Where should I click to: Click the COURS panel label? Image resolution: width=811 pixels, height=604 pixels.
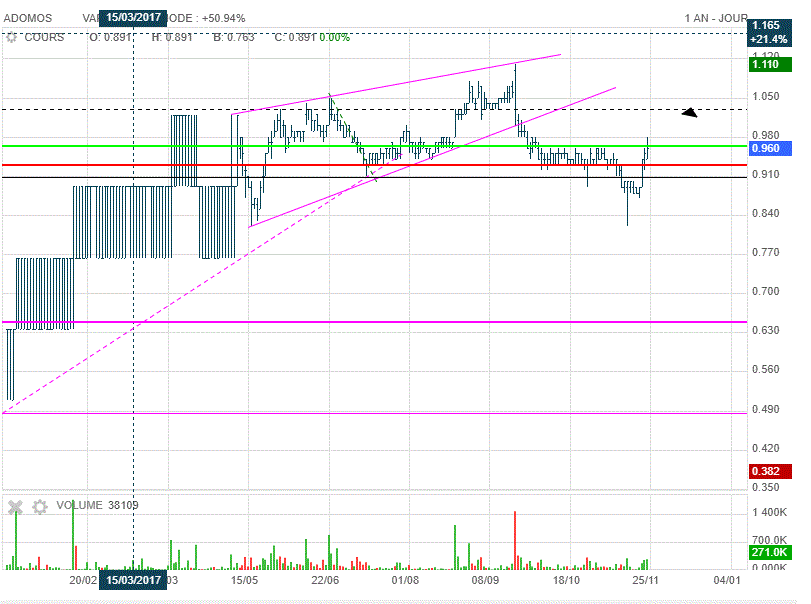click(x=44, y=37)
